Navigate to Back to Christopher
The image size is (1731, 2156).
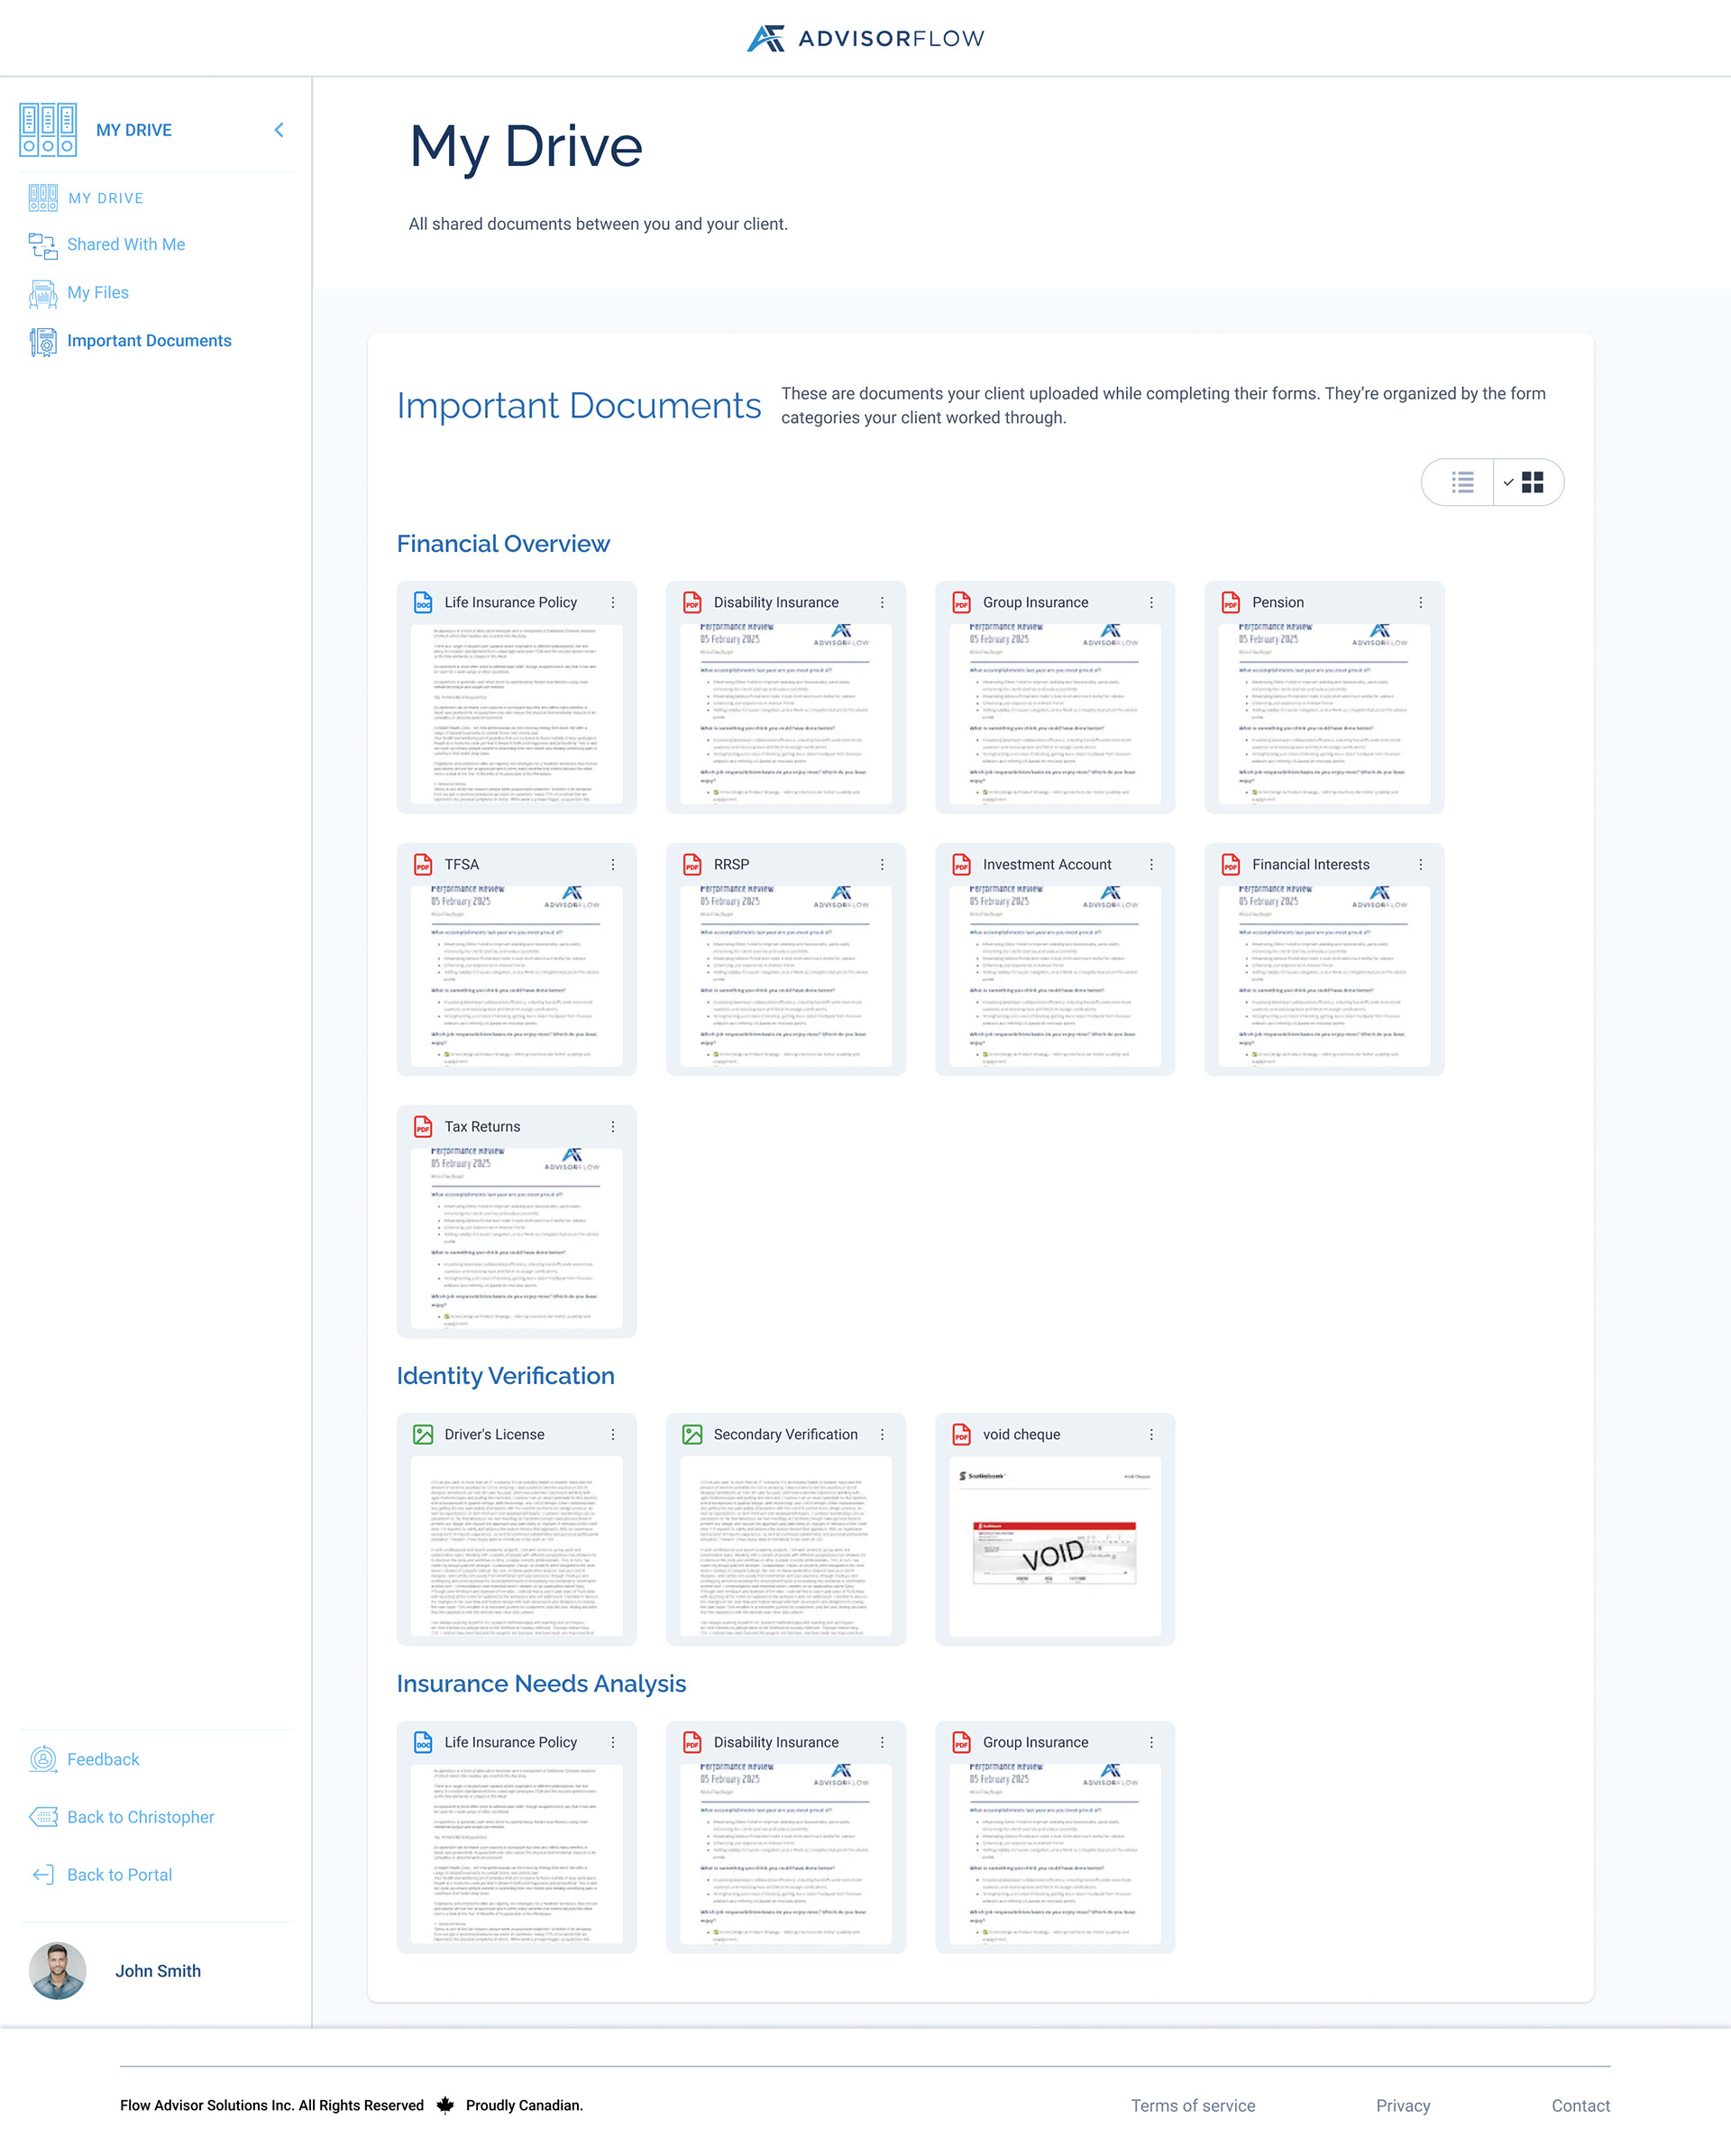click(x=140, y=1816)
